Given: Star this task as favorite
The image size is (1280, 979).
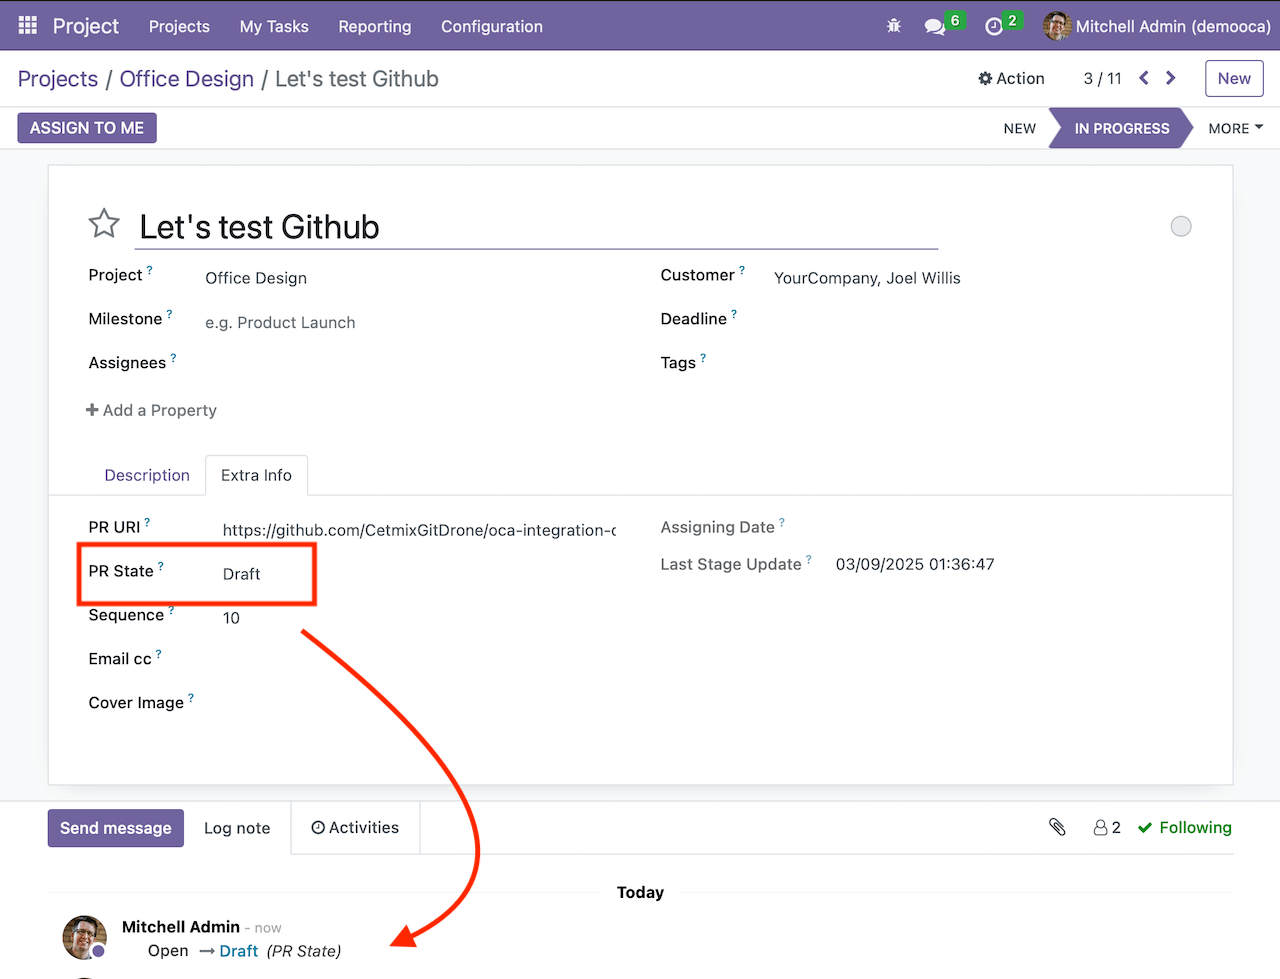Looking at the screenshot, I should (x=104, y=223).
